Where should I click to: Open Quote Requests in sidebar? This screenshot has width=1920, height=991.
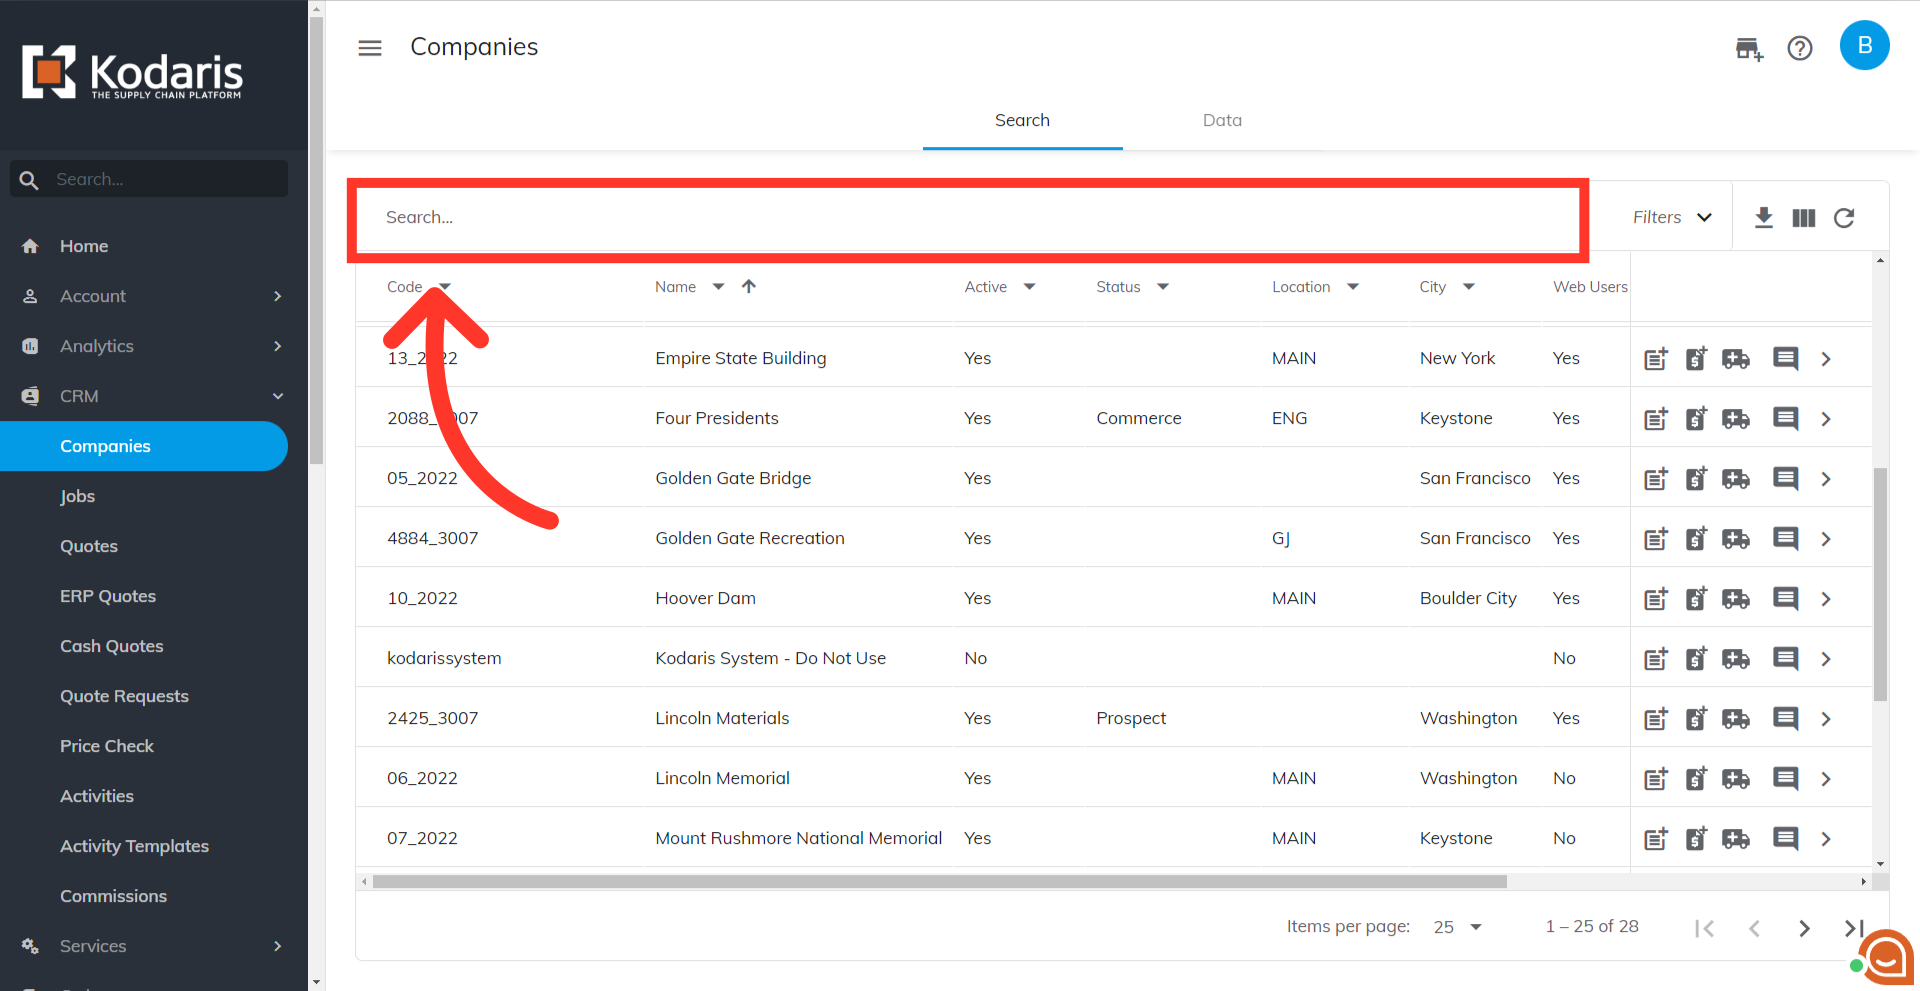coord(124,696)
